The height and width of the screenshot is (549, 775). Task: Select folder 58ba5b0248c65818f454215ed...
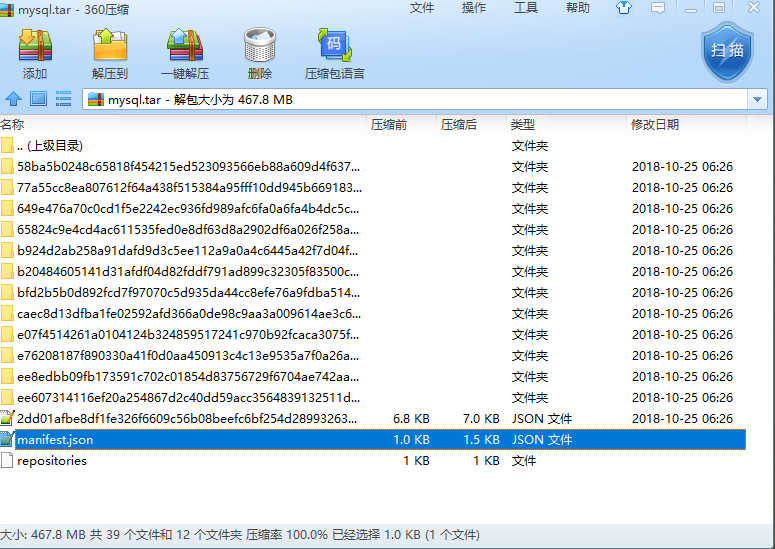click(x=373, y=167)
